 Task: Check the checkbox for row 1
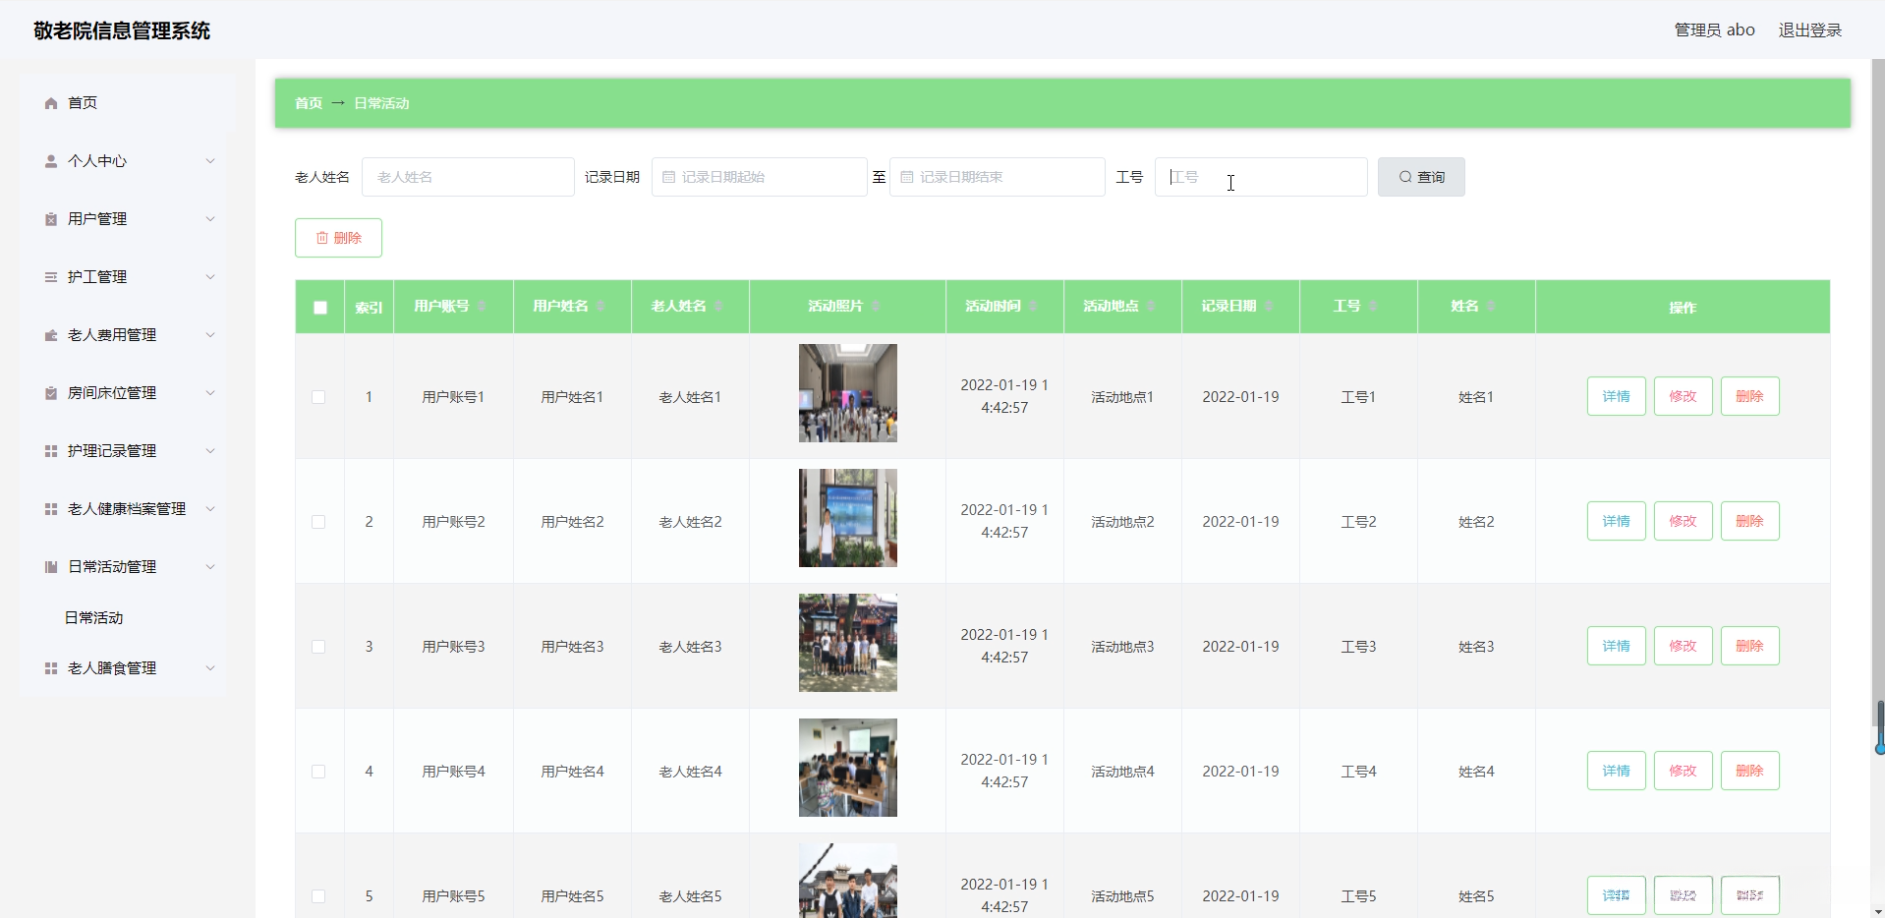318,397
